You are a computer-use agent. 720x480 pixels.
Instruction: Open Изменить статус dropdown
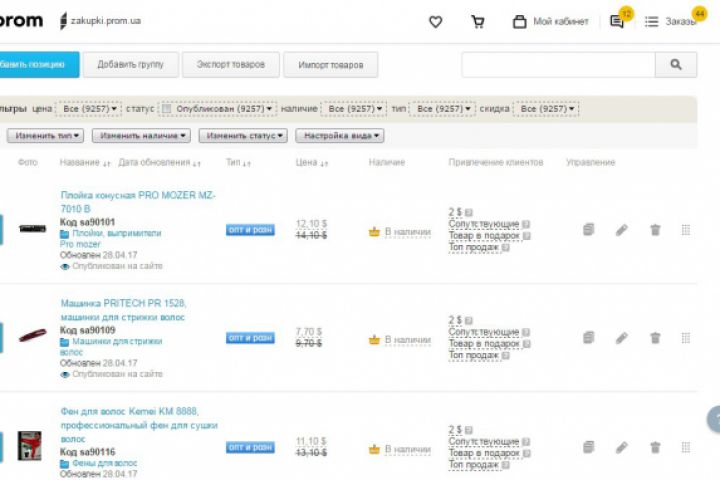click(243, 136)
